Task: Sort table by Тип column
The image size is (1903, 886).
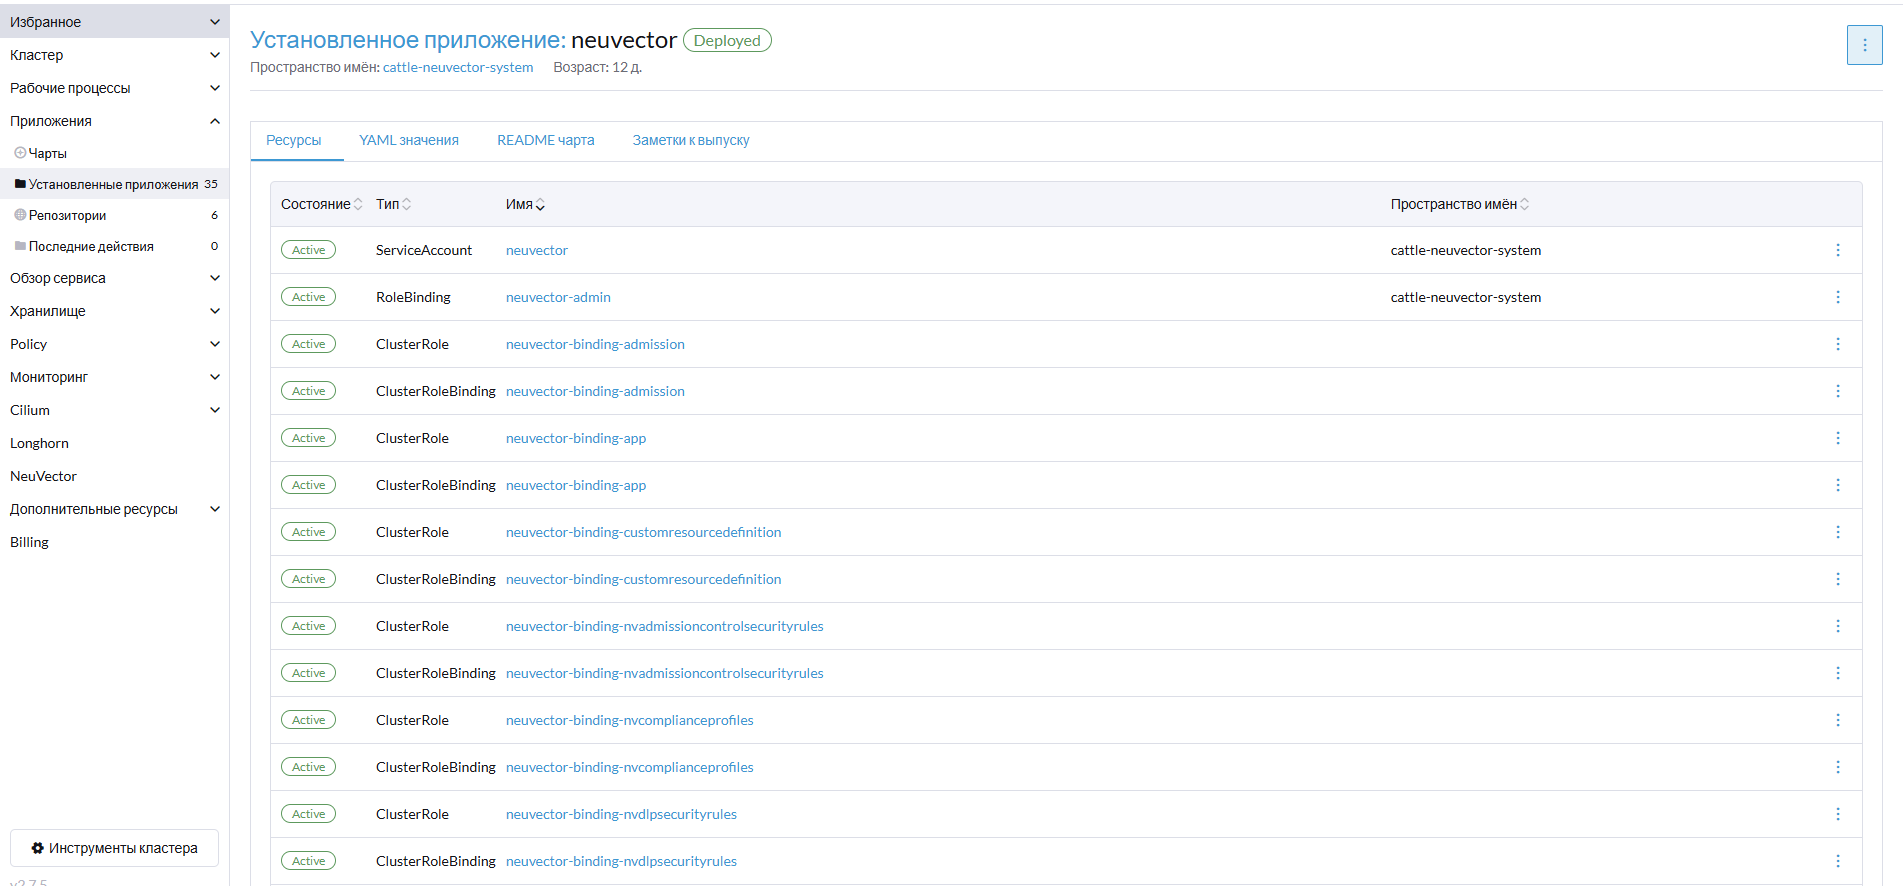Action: click(406, 204)
